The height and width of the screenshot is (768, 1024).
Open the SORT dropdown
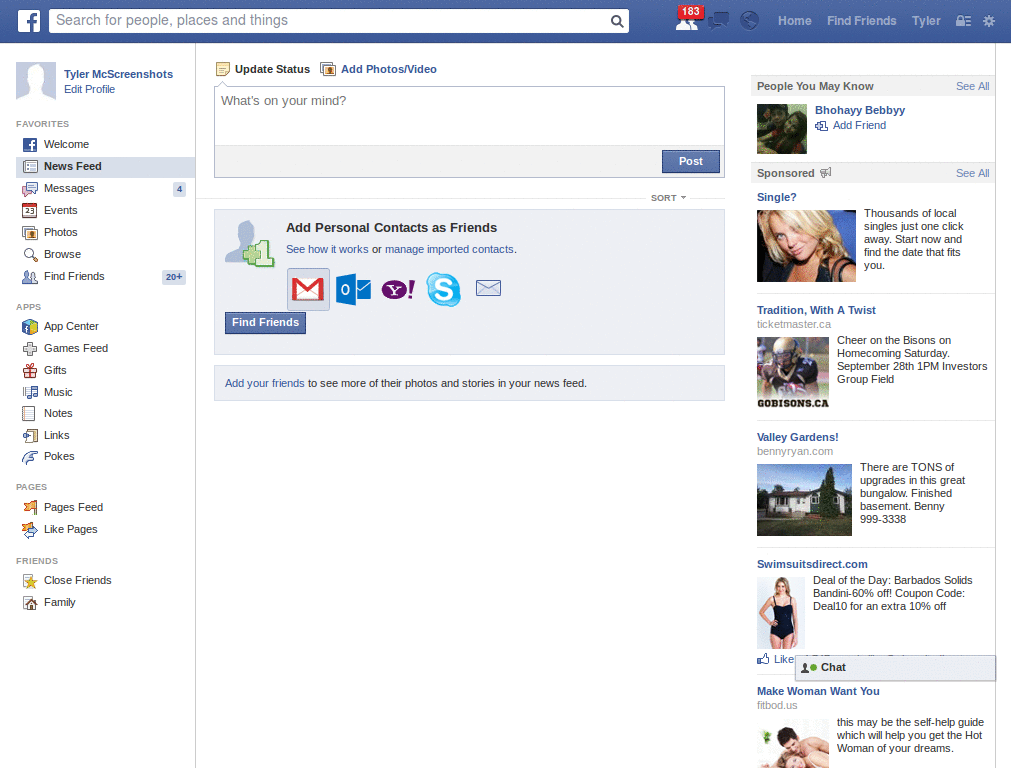coord(668,198)
